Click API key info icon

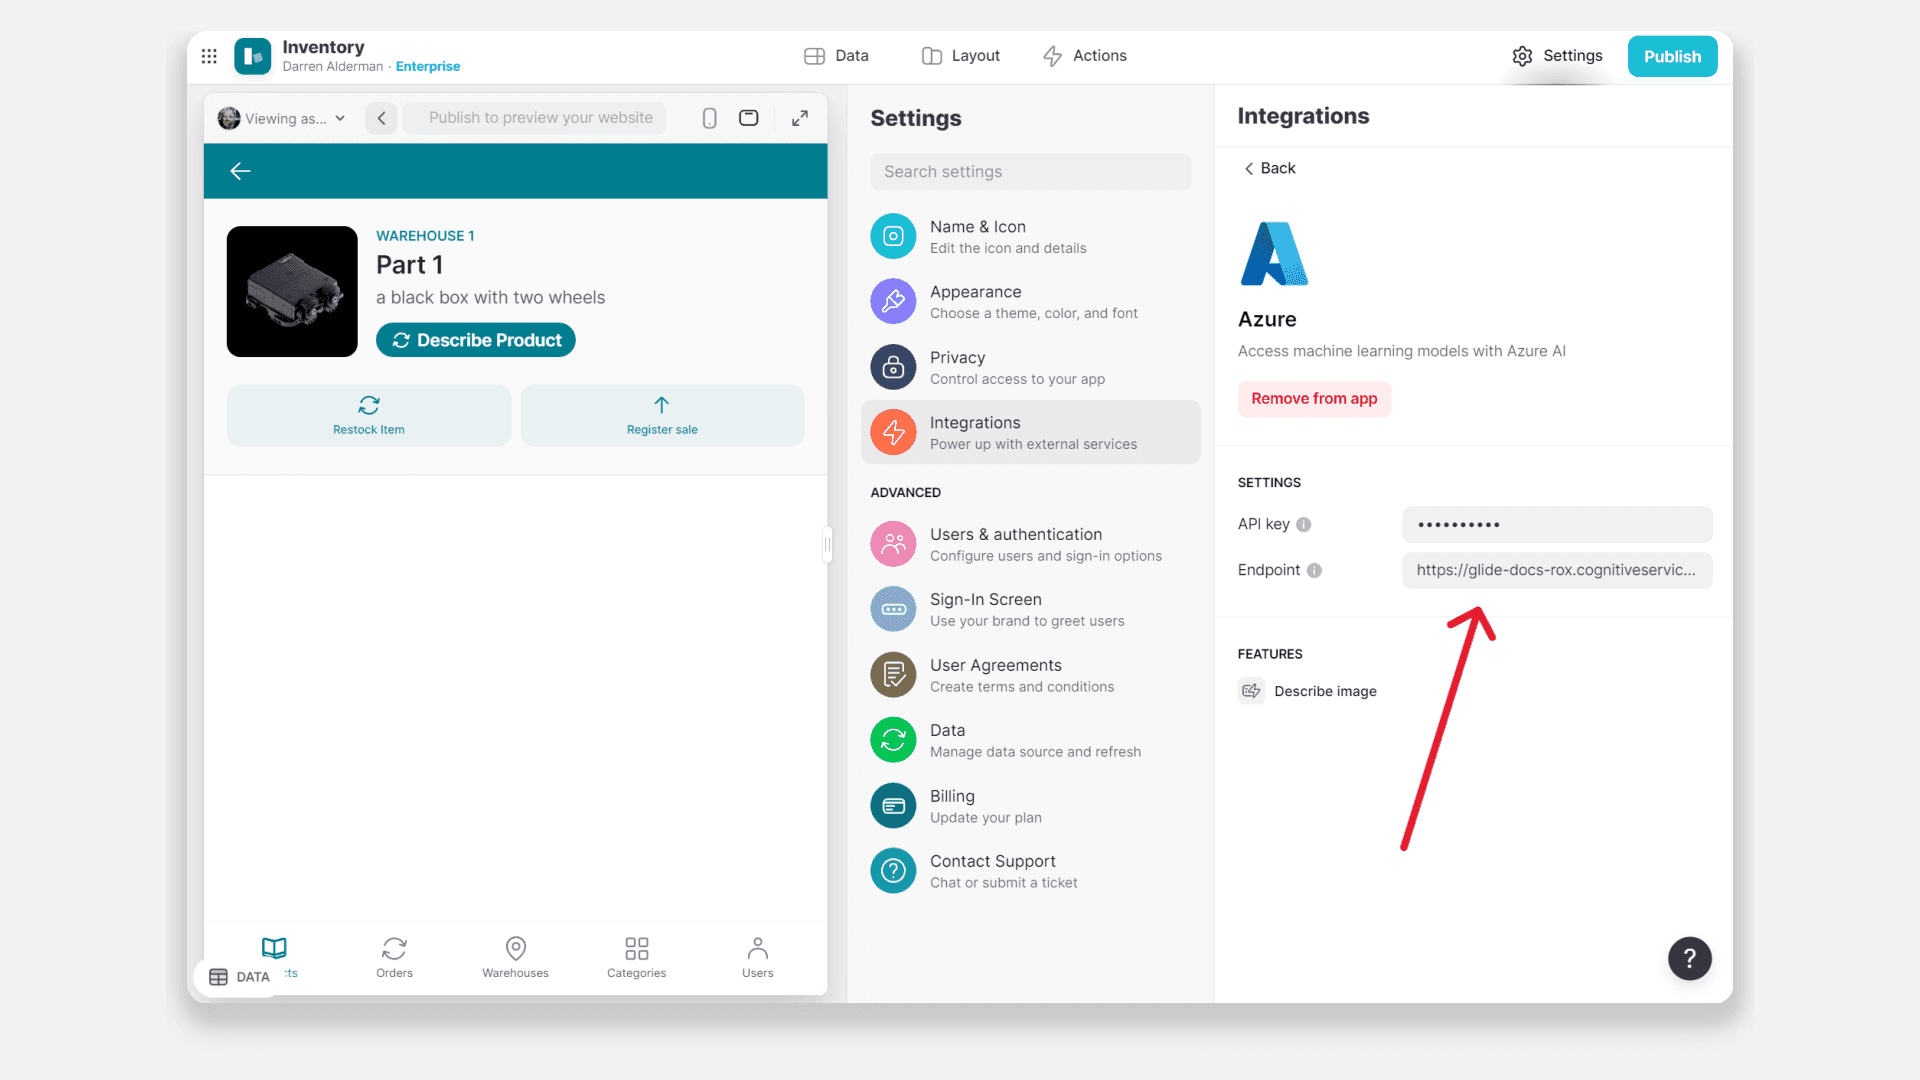pyautogui.click(x=1303, y=524)
